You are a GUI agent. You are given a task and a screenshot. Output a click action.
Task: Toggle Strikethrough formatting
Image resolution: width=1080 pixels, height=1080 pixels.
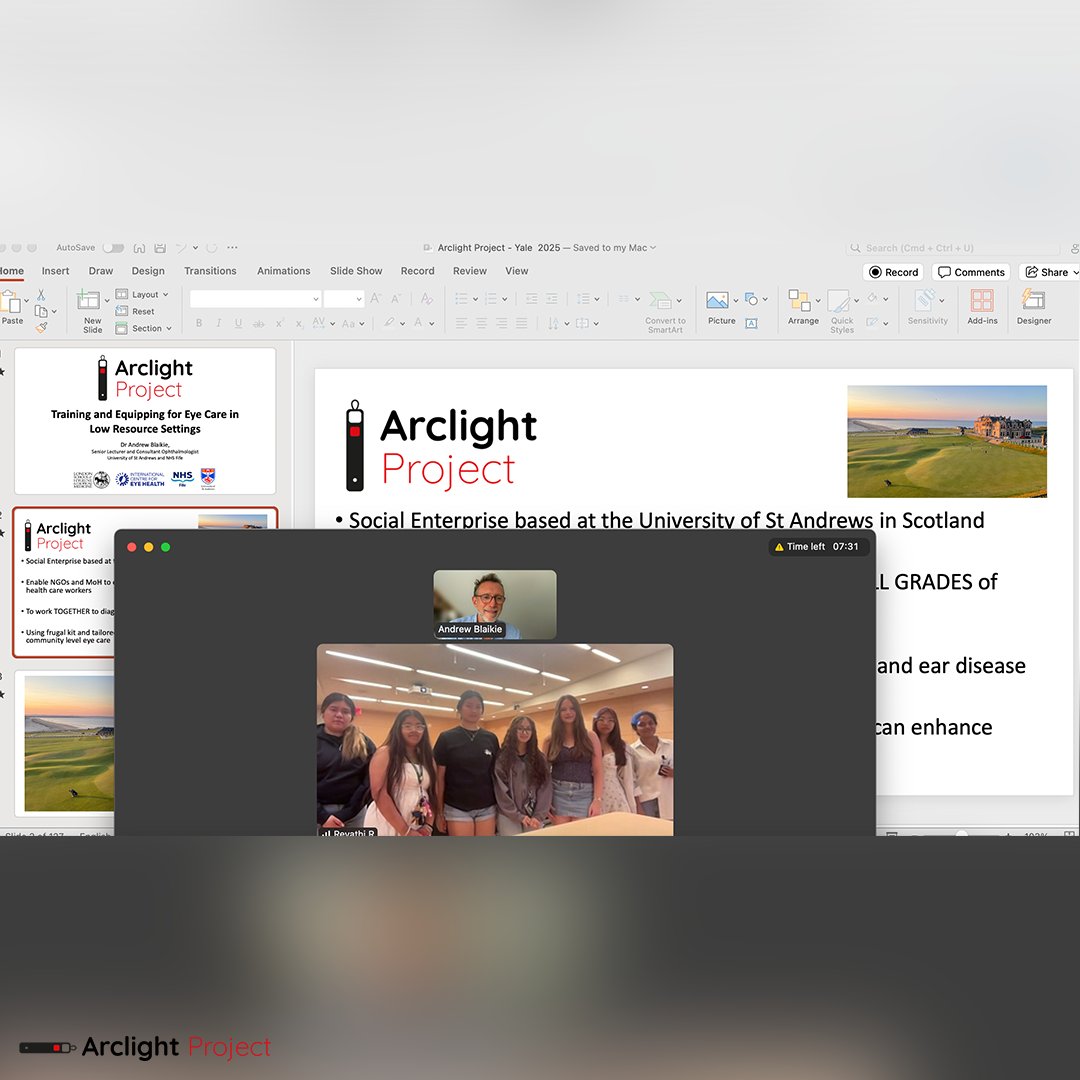pos(259,323)
